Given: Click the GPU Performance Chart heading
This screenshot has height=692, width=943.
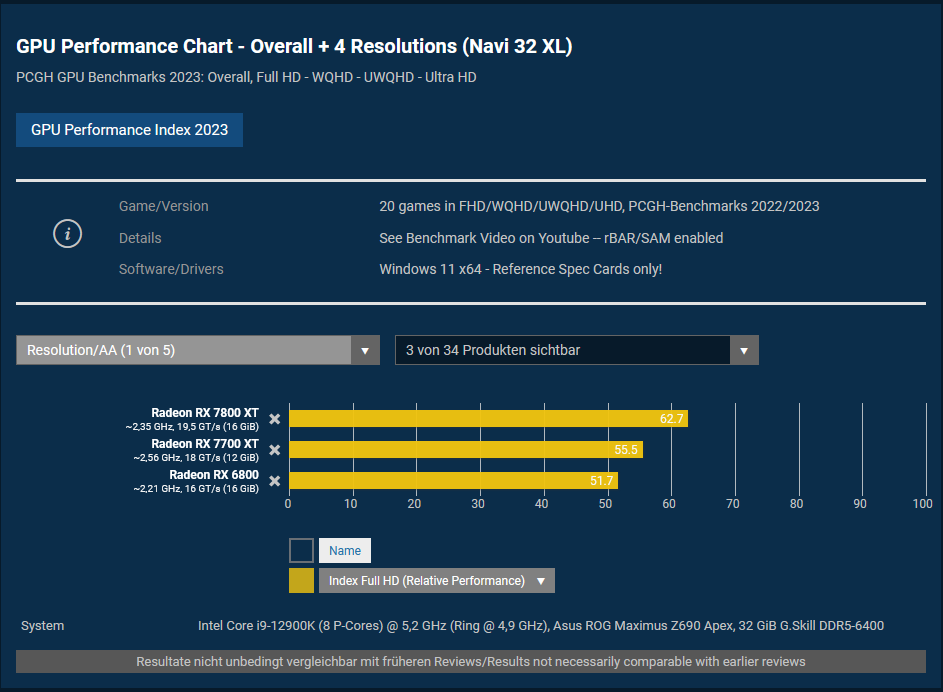Looking at the screenshot, I should 294,46.
